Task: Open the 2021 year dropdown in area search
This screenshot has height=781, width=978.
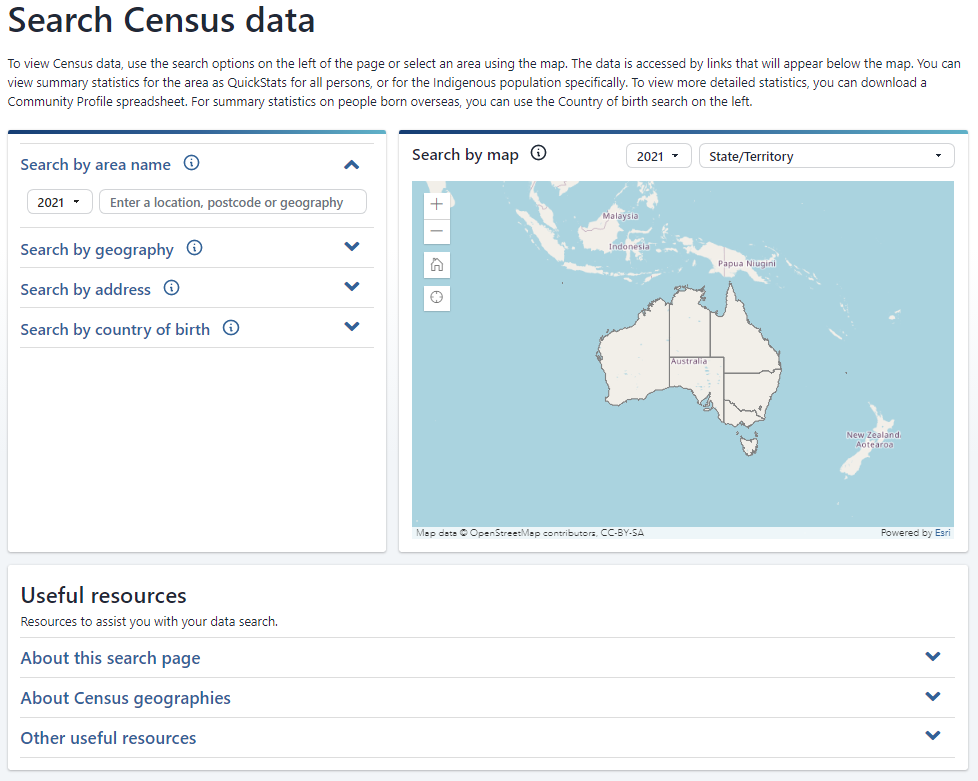Action: coord(59,202)
